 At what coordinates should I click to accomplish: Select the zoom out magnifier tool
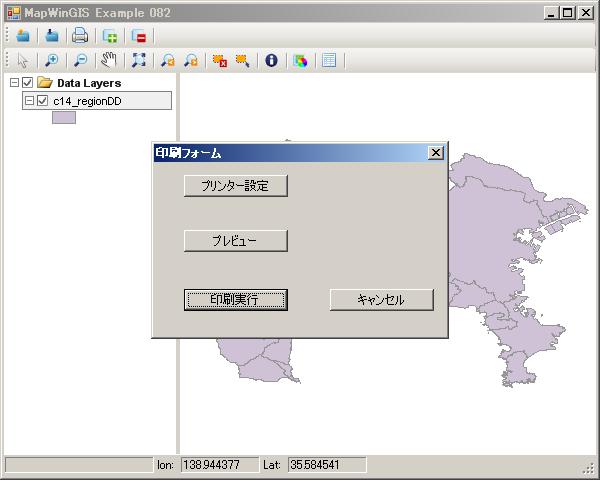tap(81, 60)
